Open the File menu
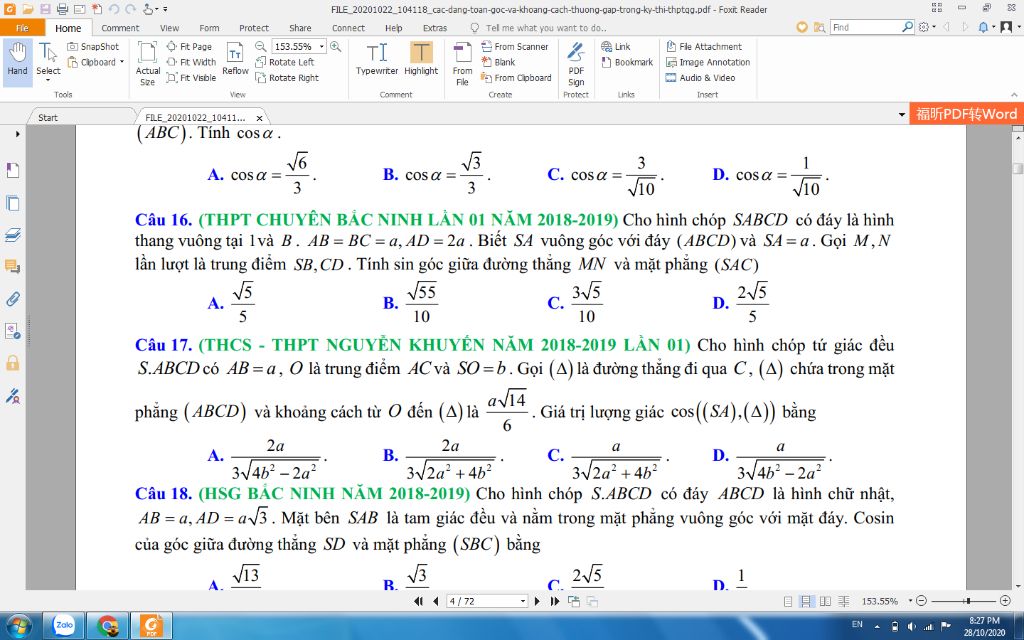 click(22, 28)
